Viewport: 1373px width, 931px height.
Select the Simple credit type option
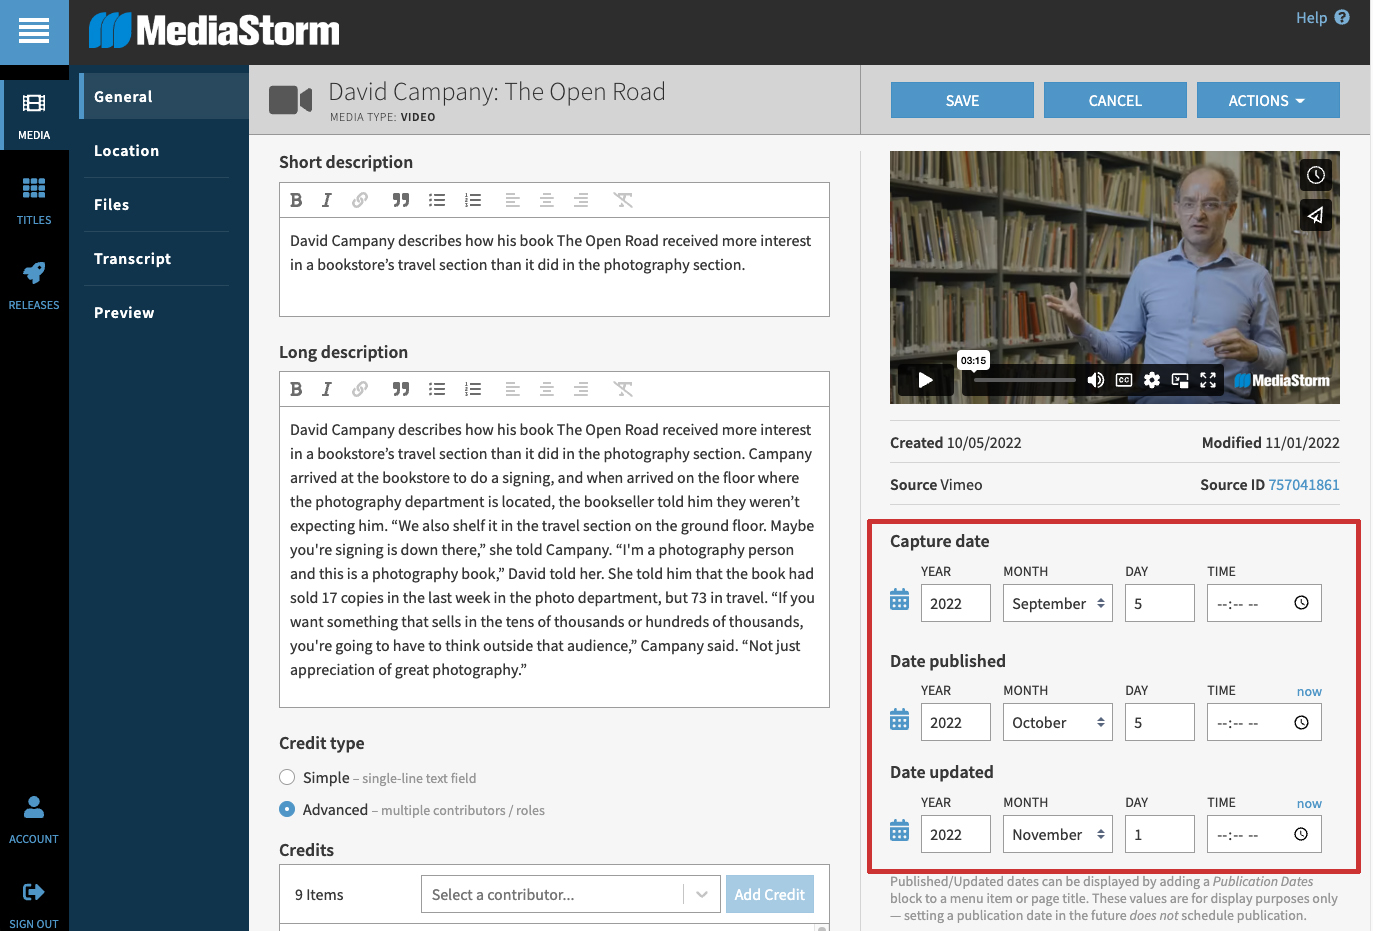[287, 778]
